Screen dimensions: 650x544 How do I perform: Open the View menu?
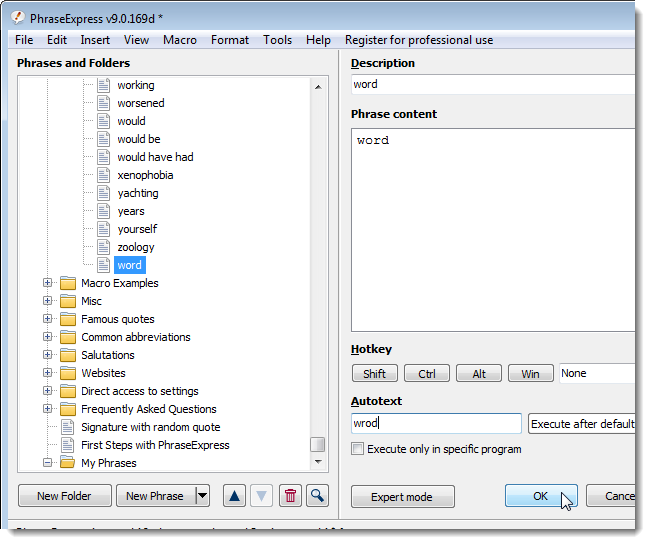tap(136, 40)
